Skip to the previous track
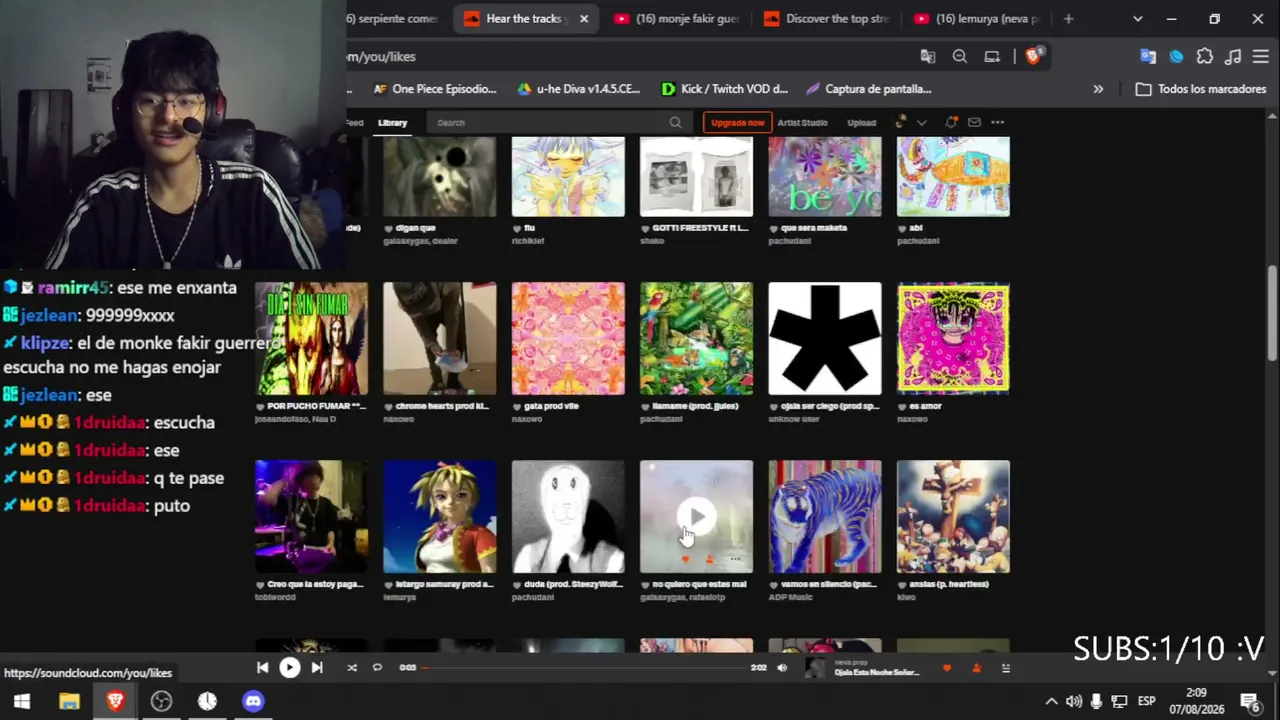Viewport: 1280px width, 720px height. click(x=262, y=668)
